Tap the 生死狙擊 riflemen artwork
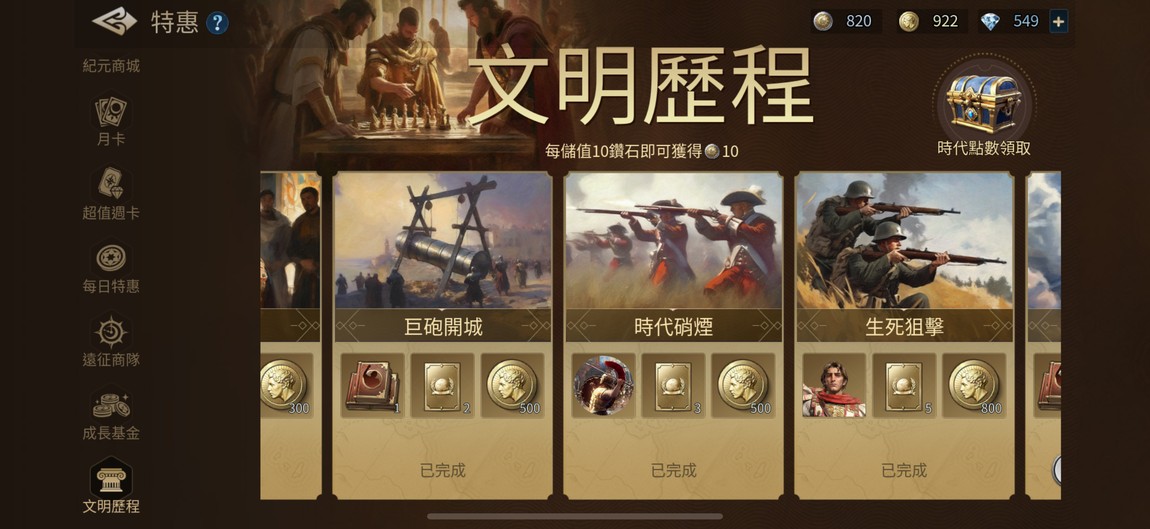 [x=904, y=241]
